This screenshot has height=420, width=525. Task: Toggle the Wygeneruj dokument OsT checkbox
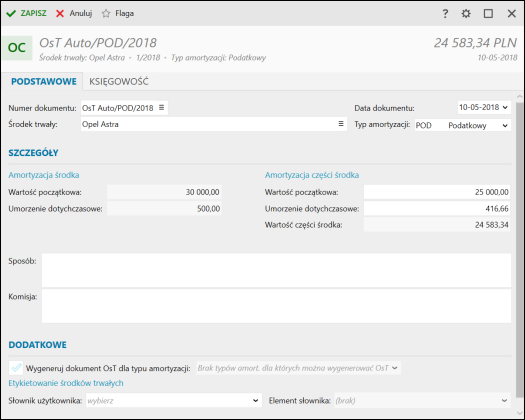click(x=16, y=368)
